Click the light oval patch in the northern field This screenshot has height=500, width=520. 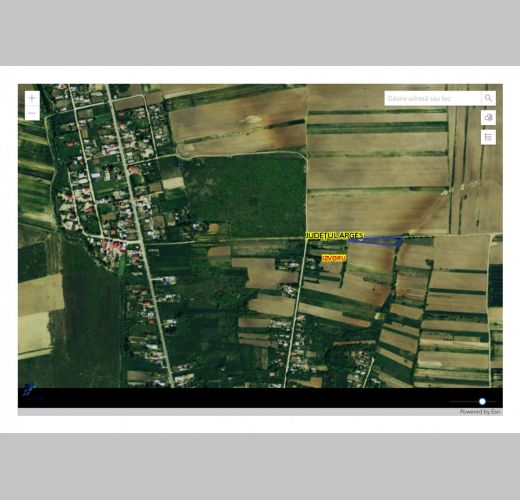tap(253, 118)
